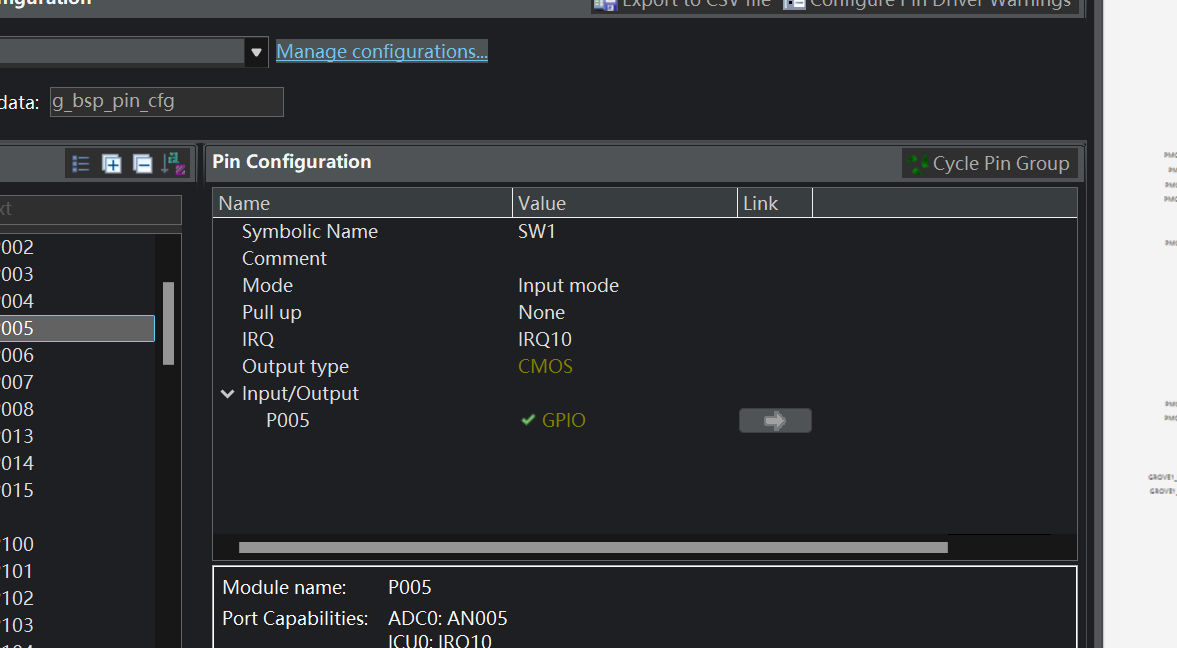Select the pin ending in 103
Viewport: 1177px width, 648px height.
77,625
